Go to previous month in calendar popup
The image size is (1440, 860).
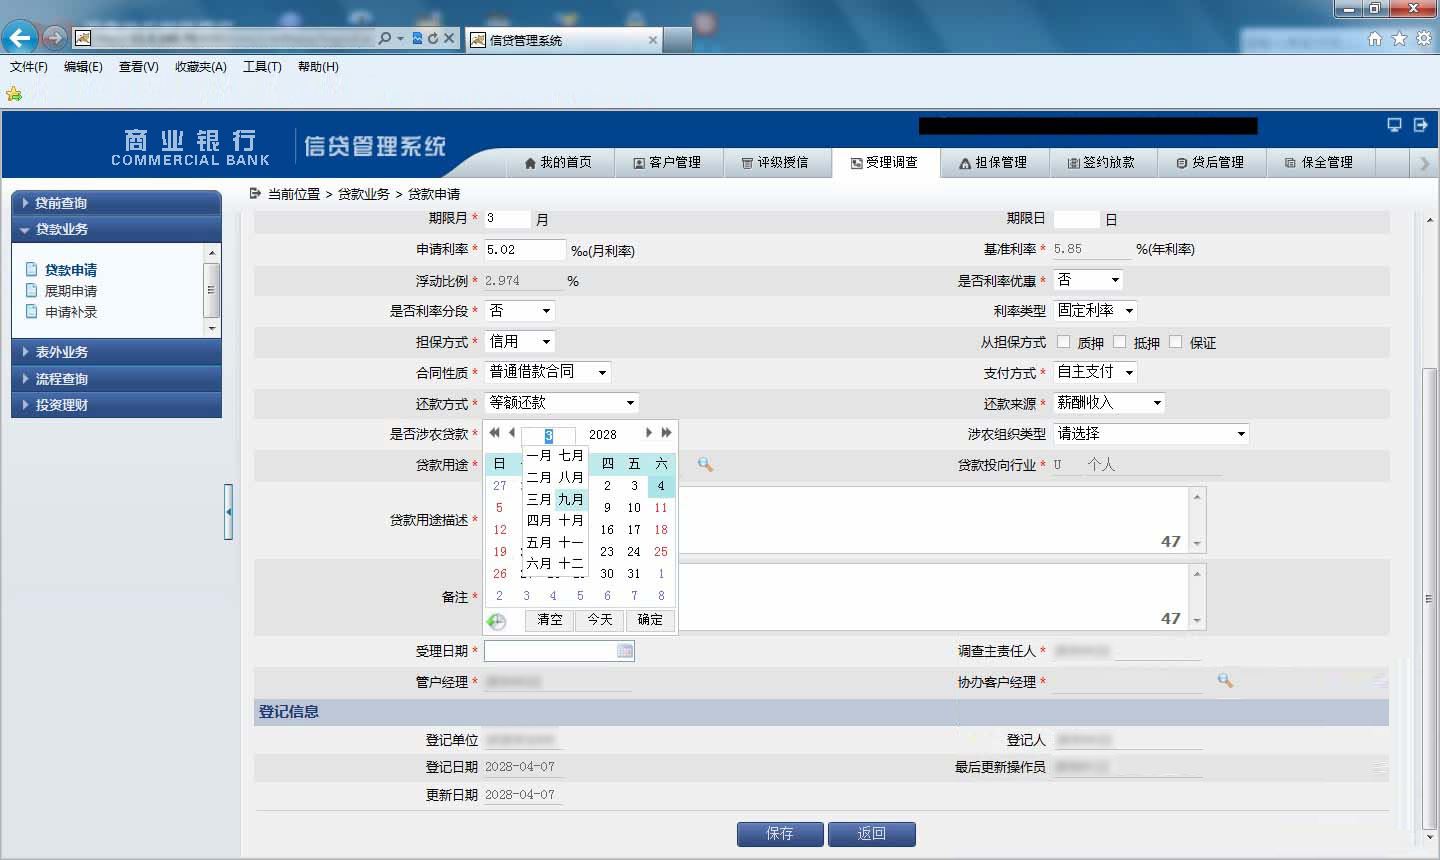(512, 433)
